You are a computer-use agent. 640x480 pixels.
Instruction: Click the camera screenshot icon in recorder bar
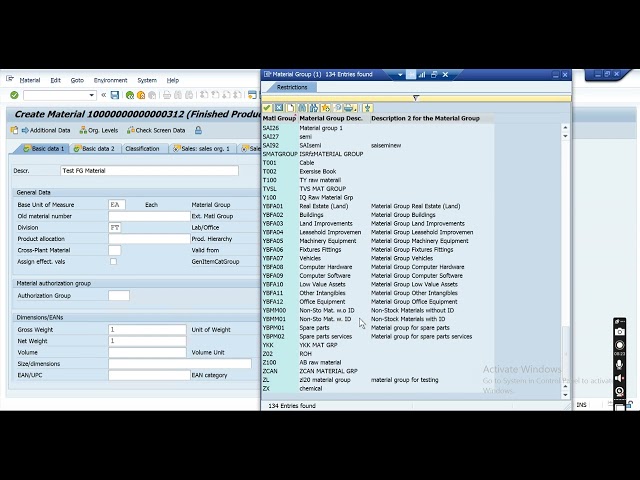620,332
